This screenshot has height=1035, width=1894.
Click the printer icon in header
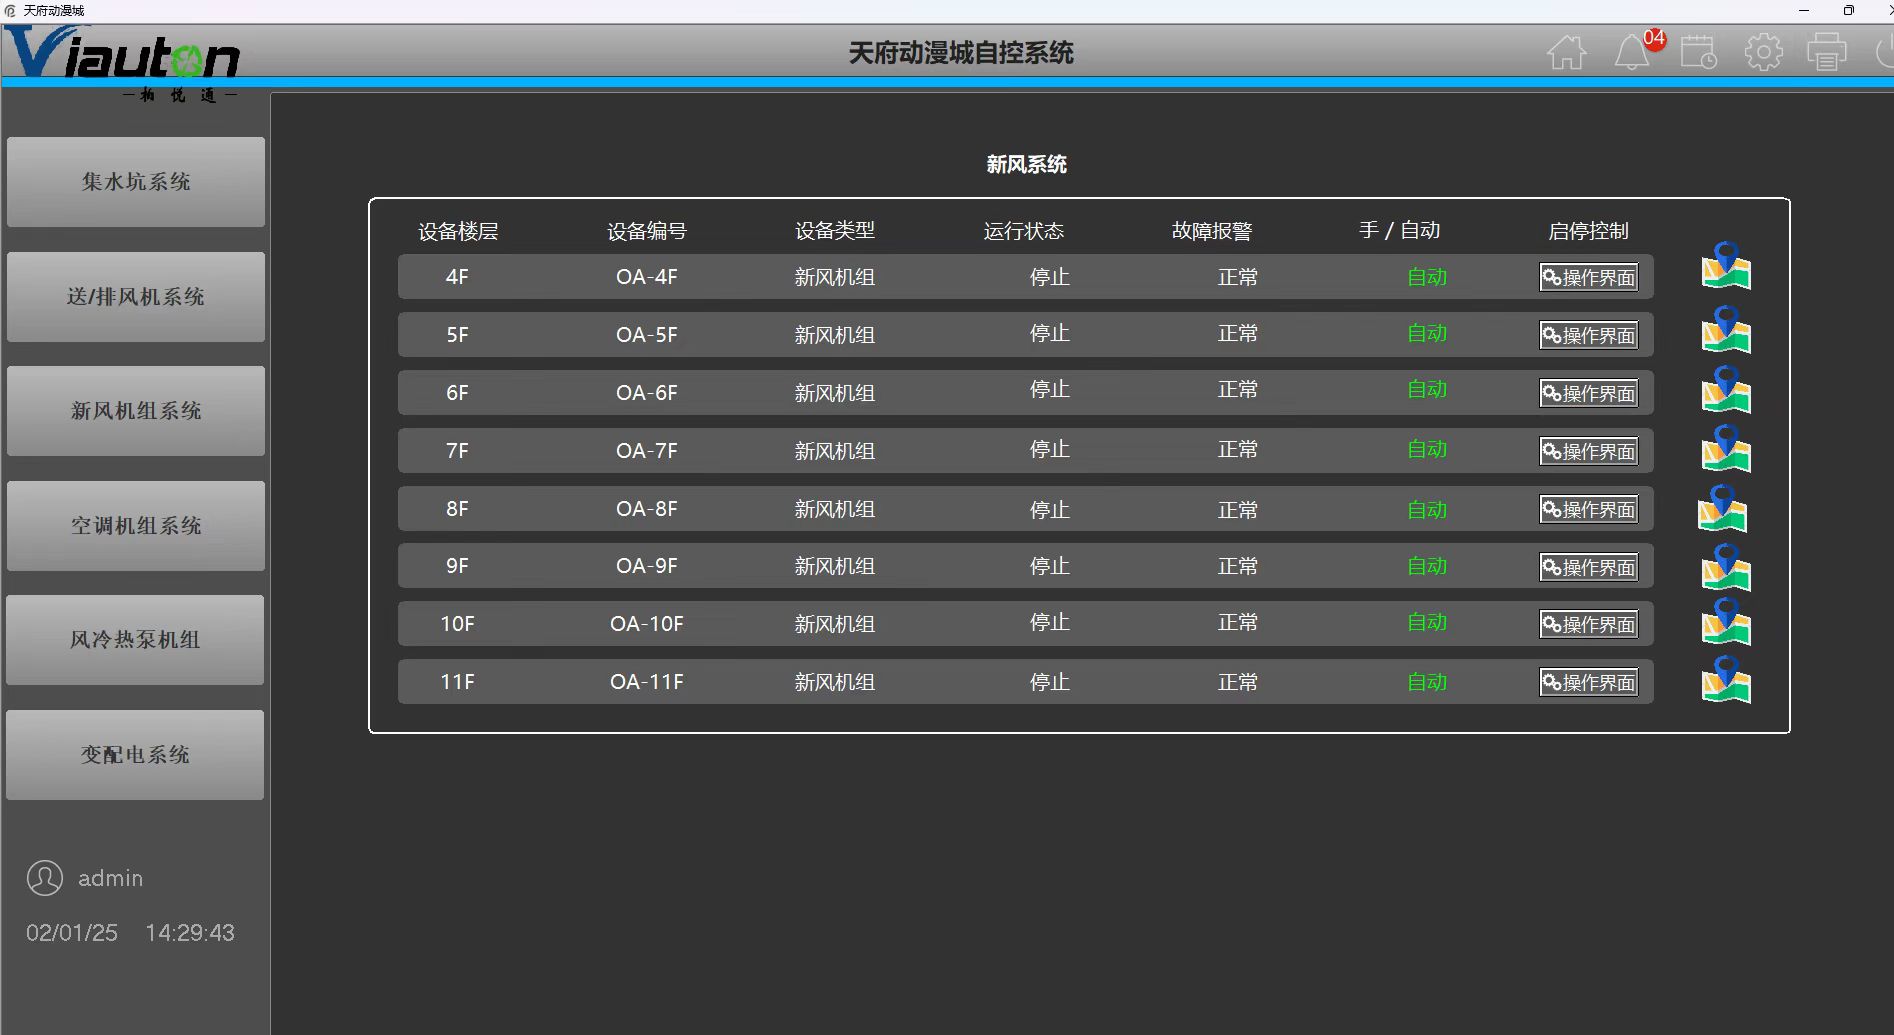click(1827, 52)
